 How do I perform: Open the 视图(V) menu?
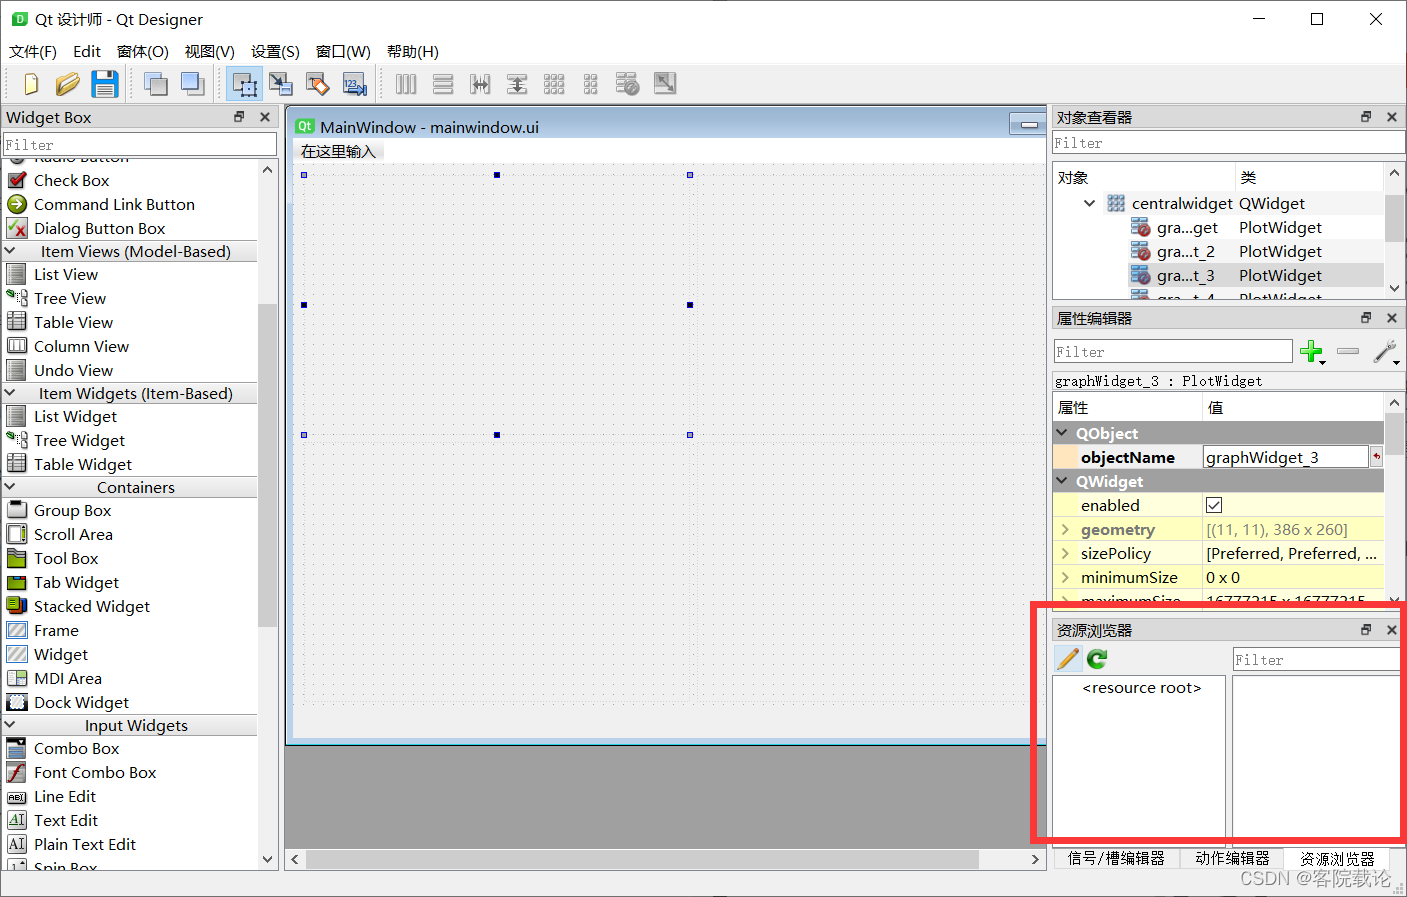click(209, 51)
